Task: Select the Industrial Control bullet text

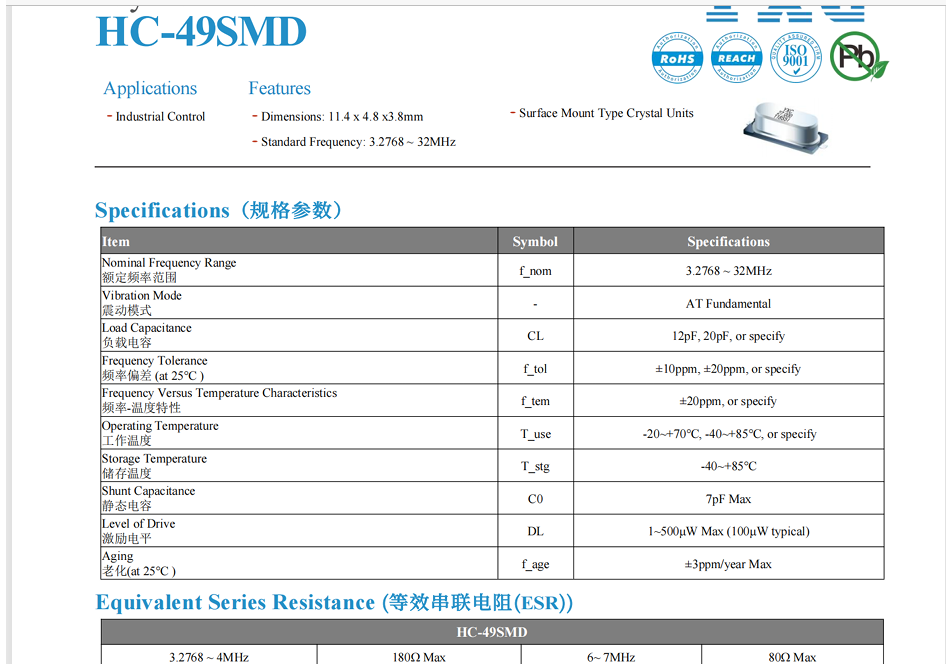Action: tap(160, 117)
